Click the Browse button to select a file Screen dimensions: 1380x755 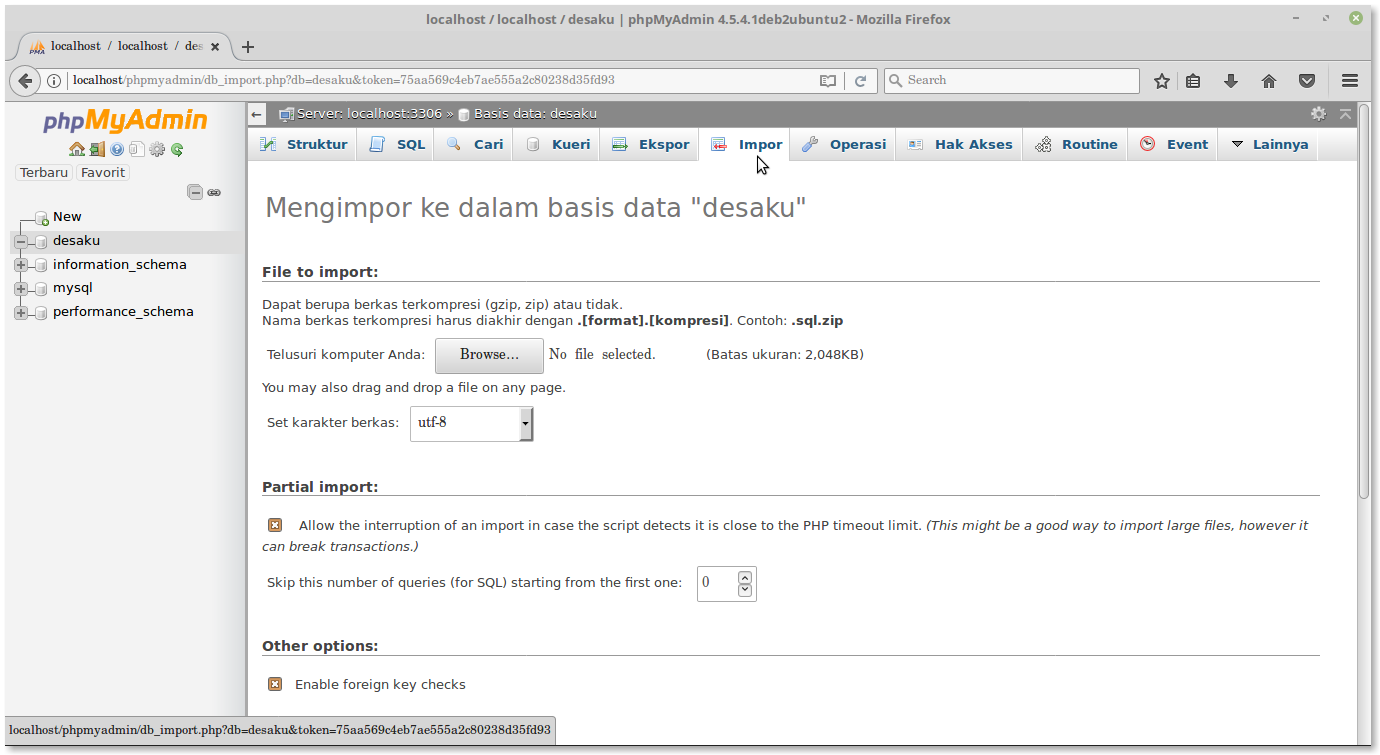(x=488, y=355)
